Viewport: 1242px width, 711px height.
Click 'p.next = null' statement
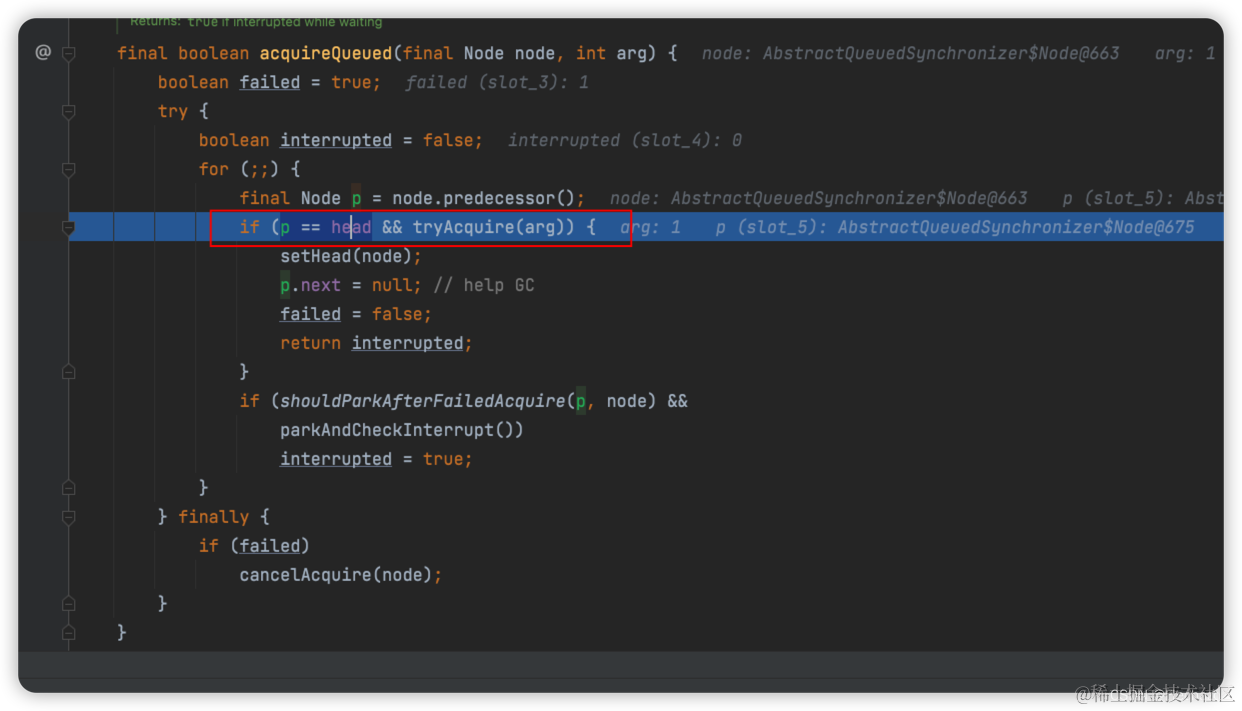tap(351, 285)
